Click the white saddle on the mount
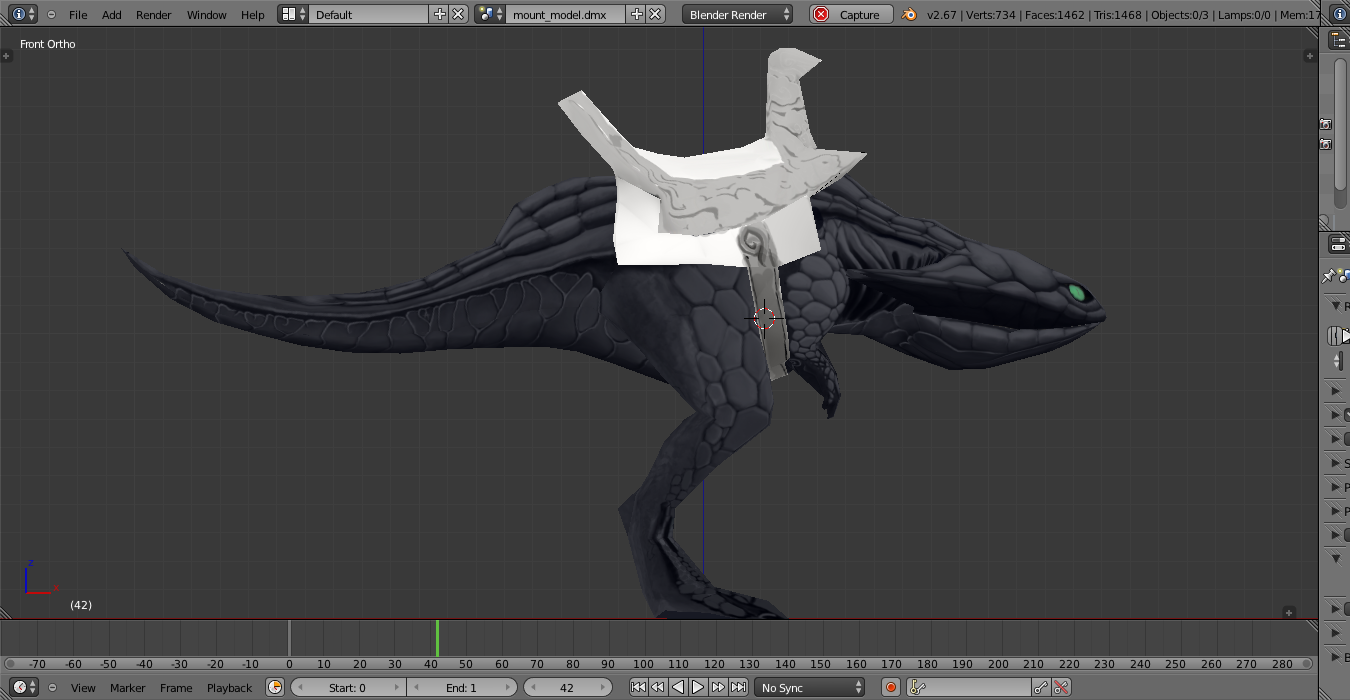The width and height of the screenshot is (1350, 700). (x=714, y=205)
